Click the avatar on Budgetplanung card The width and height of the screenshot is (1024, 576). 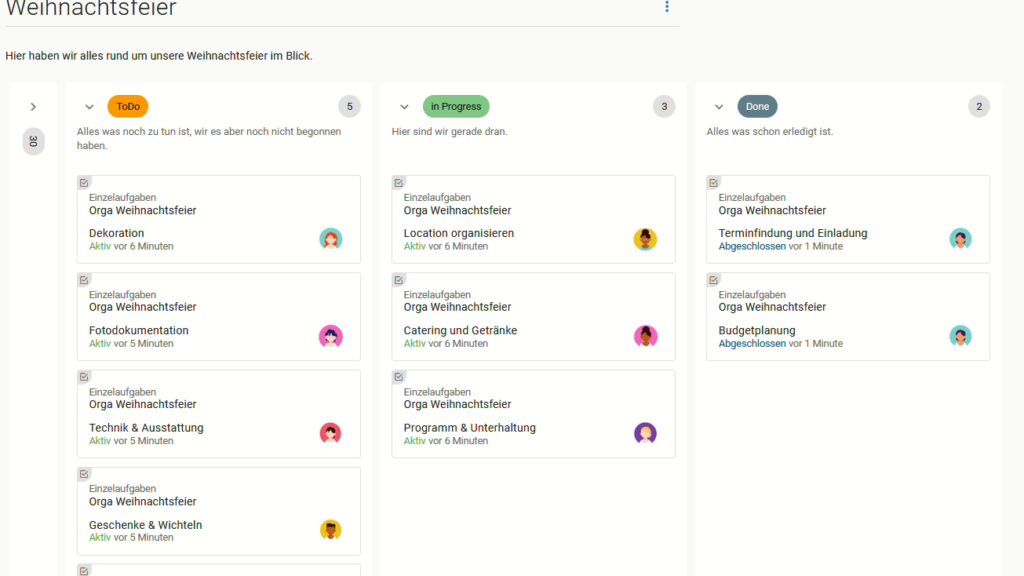960,336
